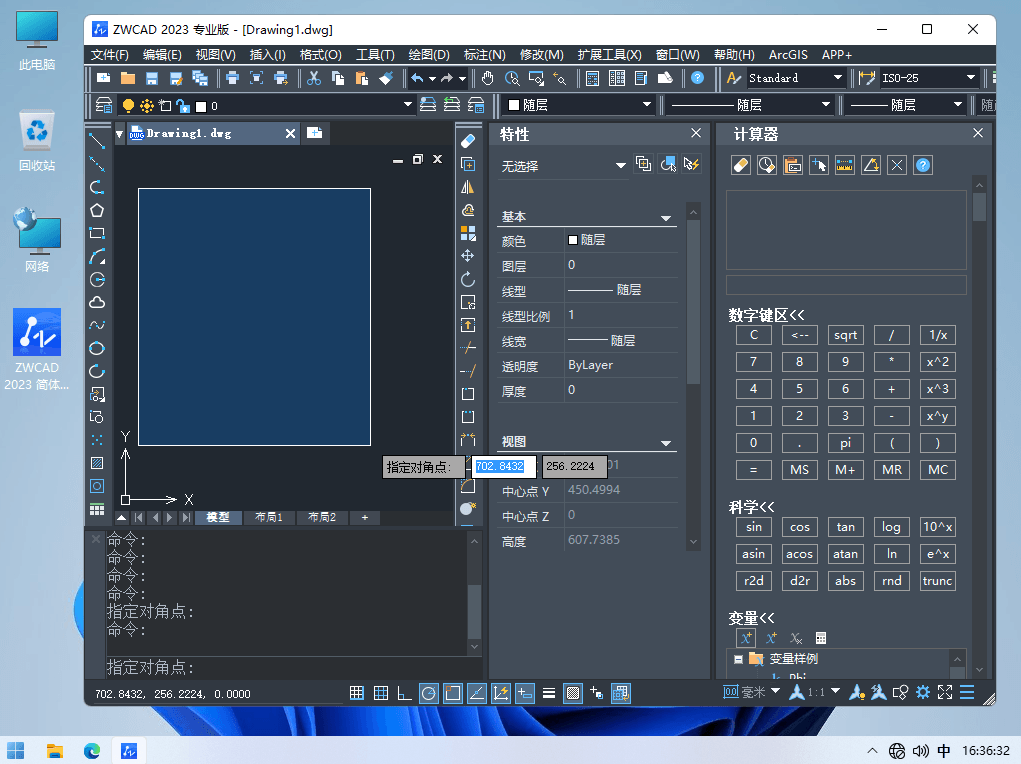The width and height of the screenshot is (1021, 764).
Task: Select the Move tool
Action: coord(468,256)
